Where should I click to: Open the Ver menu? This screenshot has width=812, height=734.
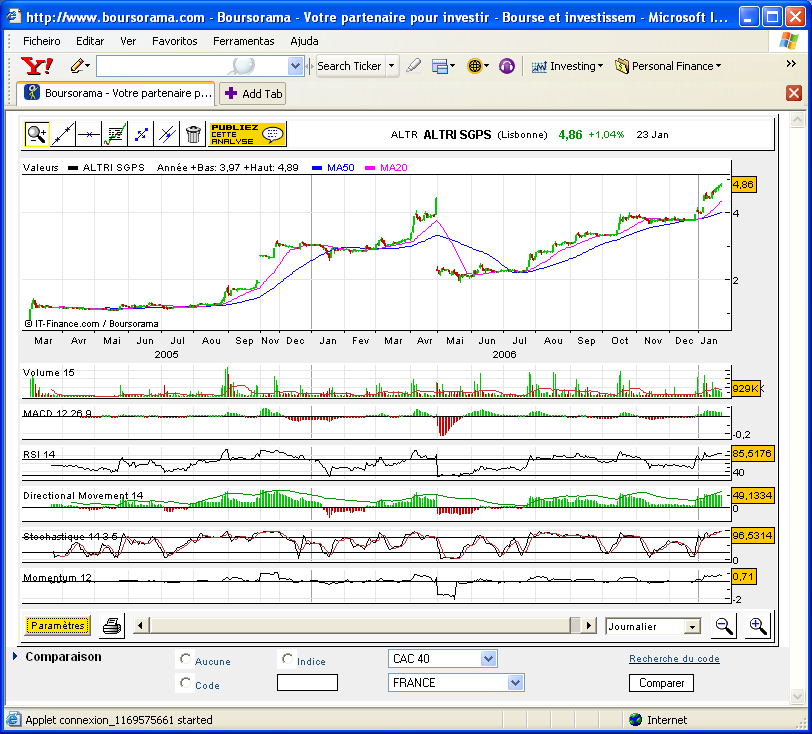pos(128,41)
